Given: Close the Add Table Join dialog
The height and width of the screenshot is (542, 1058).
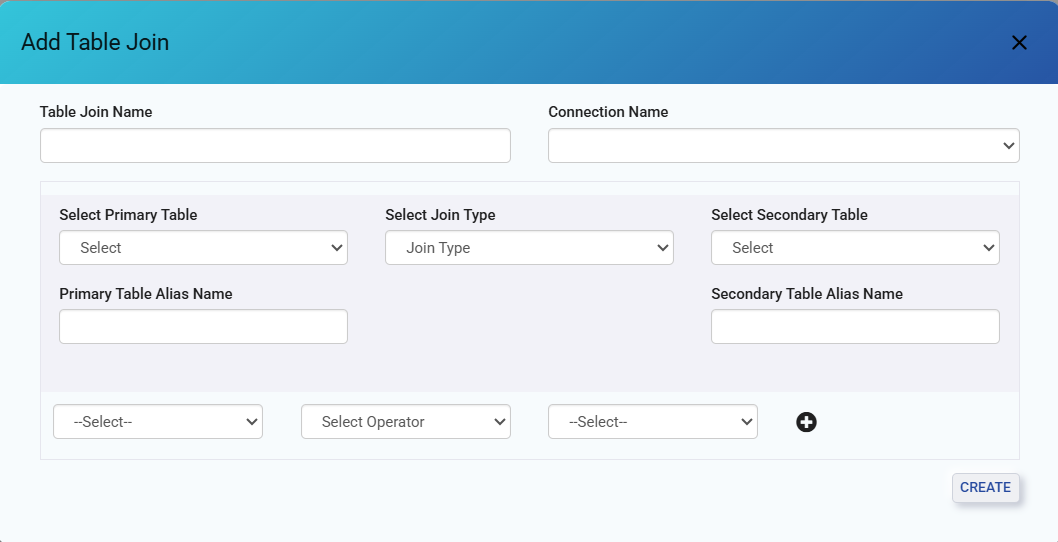Looking at the screenshot, I should (1019, 43).
